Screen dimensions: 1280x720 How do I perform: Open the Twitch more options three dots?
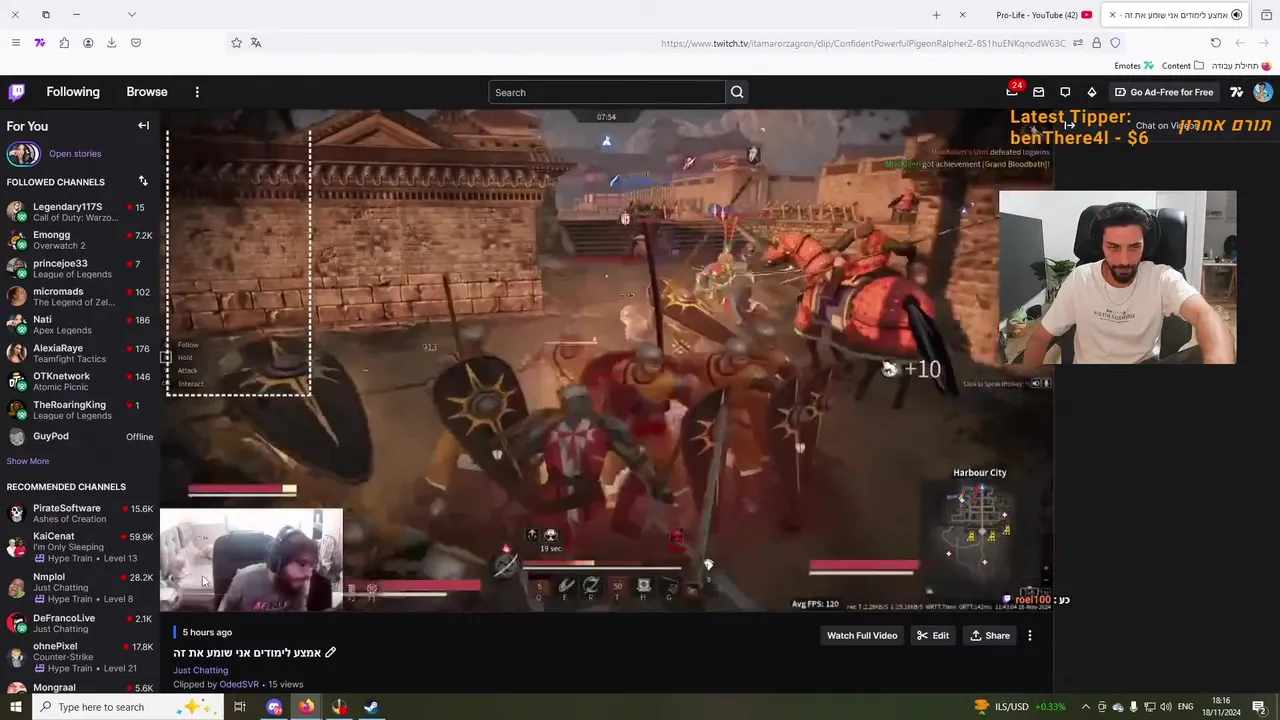(197, 92)
